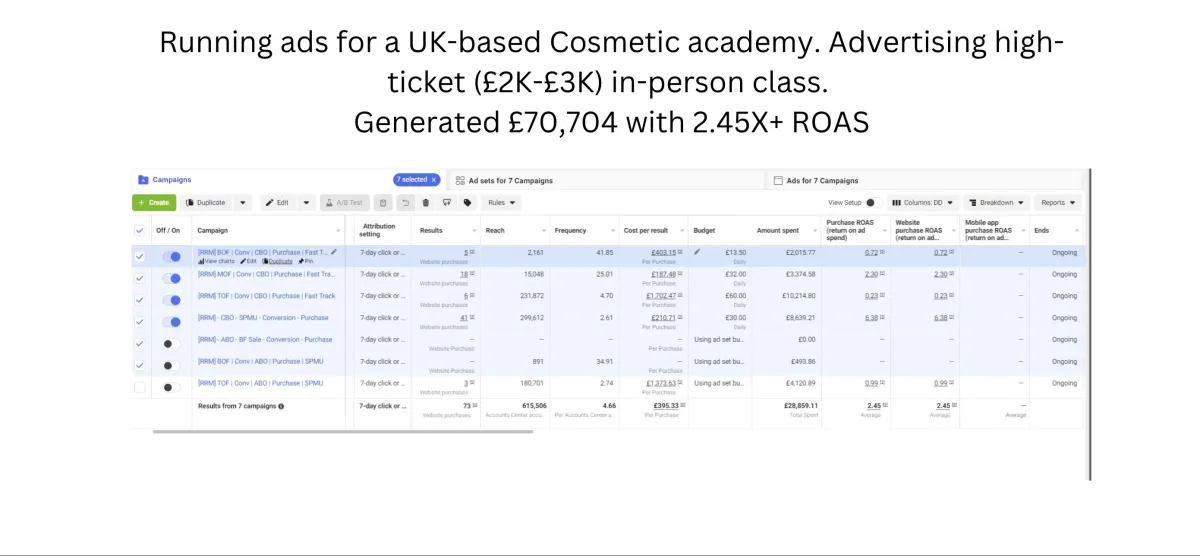The height and width of the screenshot is (556, 1200).
Task: Switch to Ad sets for 7 Campaigns tab
Action: (606, 180)
